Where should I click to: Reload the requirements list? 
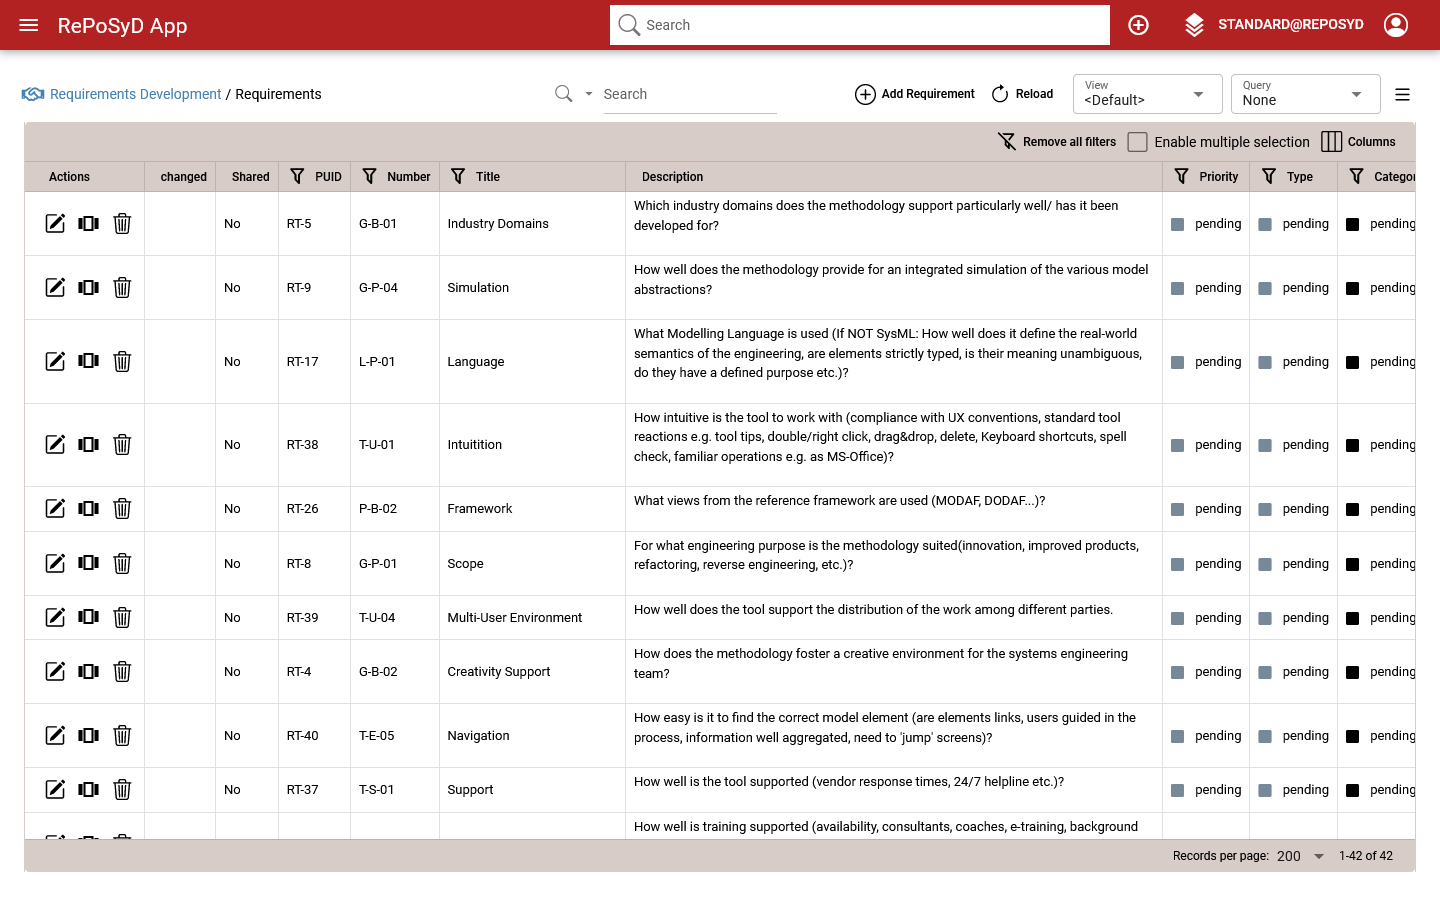(1022, 94)
